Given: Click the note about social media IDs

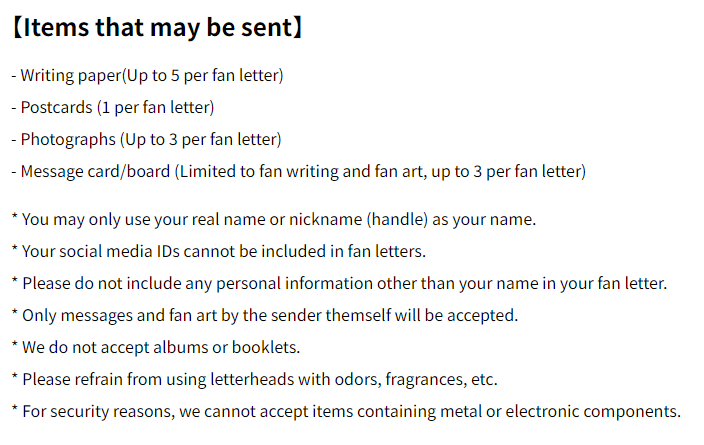Looking at the screenshot, I should click(219, 251).
